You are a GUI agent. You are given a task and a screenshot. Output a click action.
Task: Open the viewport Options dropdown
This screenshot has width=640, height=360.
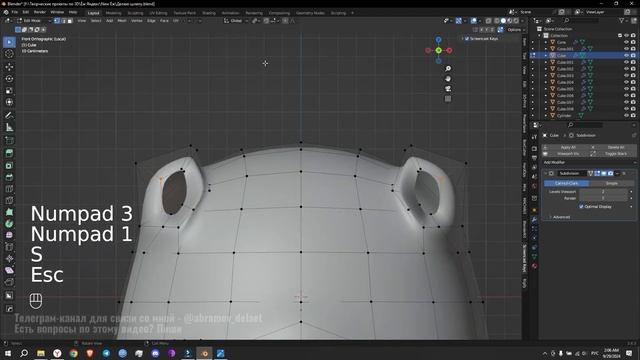pos(516,30)
